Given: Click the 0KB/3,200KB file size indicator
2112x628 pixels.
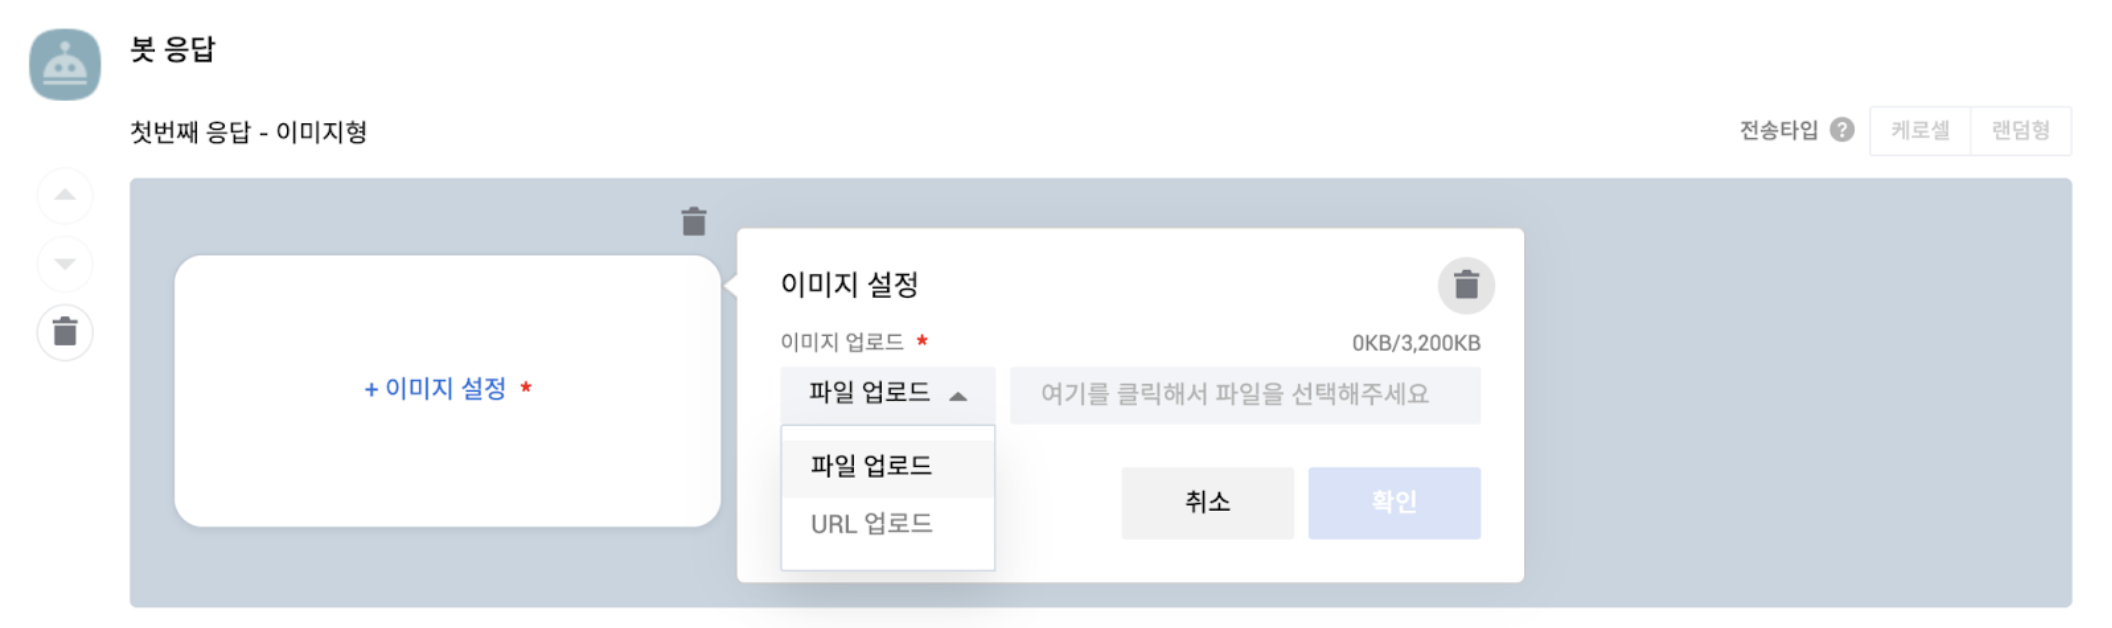Looking at the screenshot, I should pos(1415,343).
